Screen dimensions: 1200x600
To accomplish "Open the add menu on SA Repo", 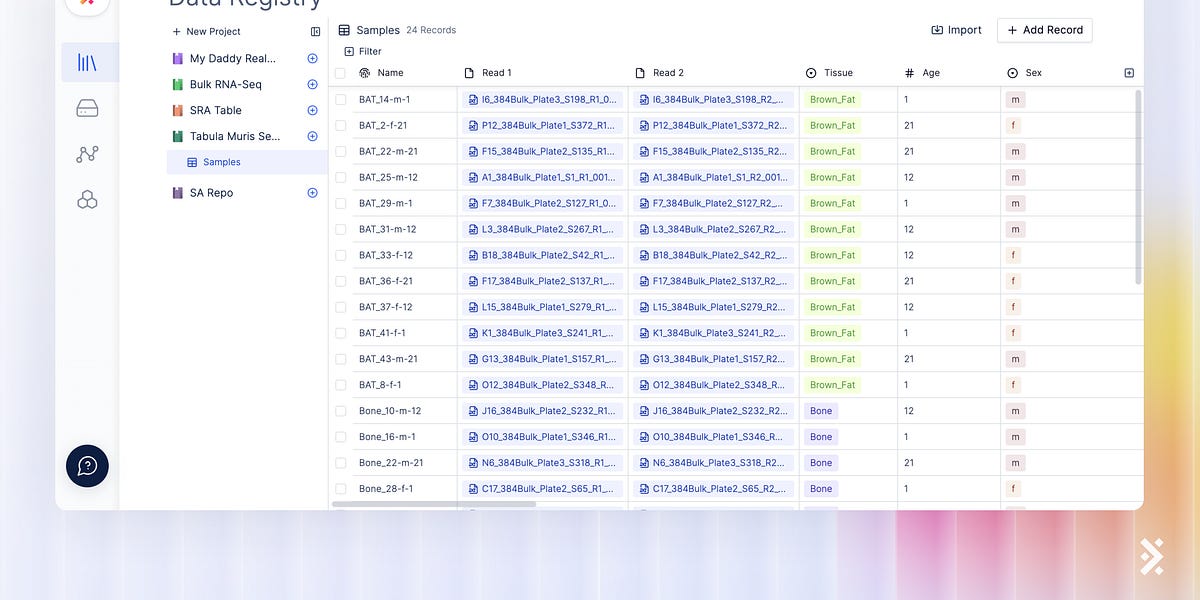I will pyautogui.click(x=310, y=192).
